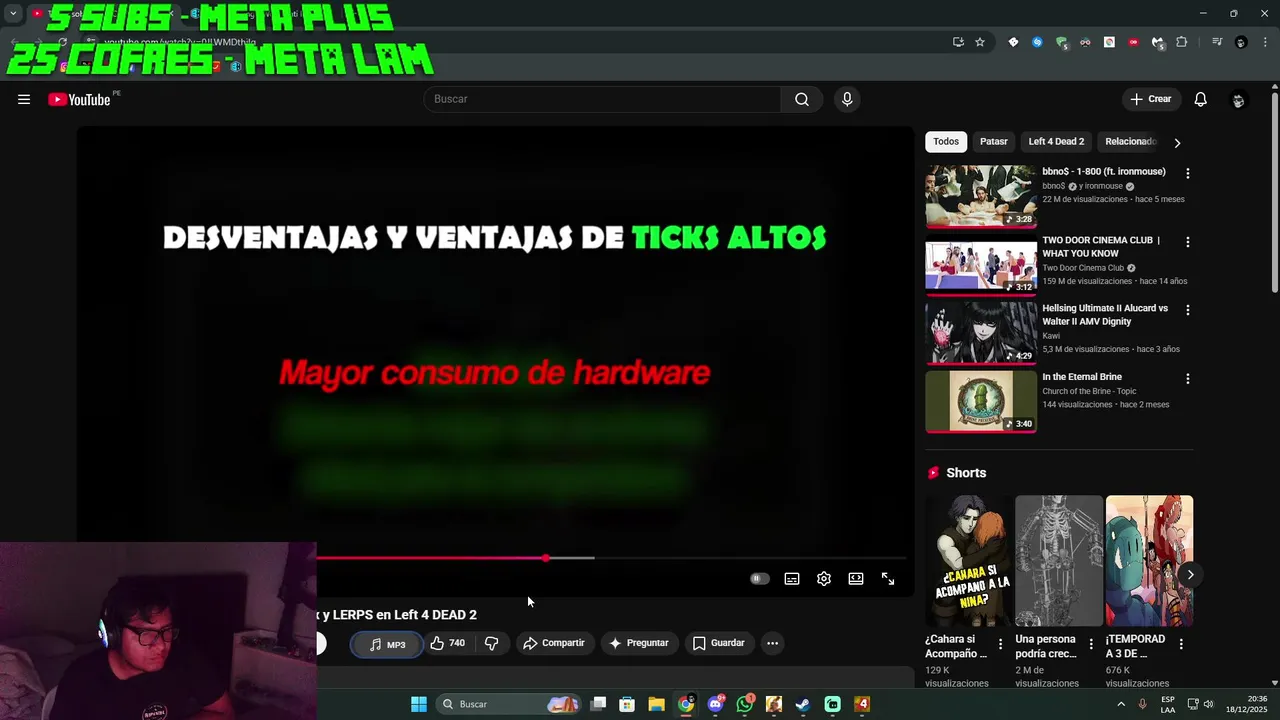The image size is (1280, 720).
Task: Open options for In the Eternal Brine
Action: [1188, 379]
